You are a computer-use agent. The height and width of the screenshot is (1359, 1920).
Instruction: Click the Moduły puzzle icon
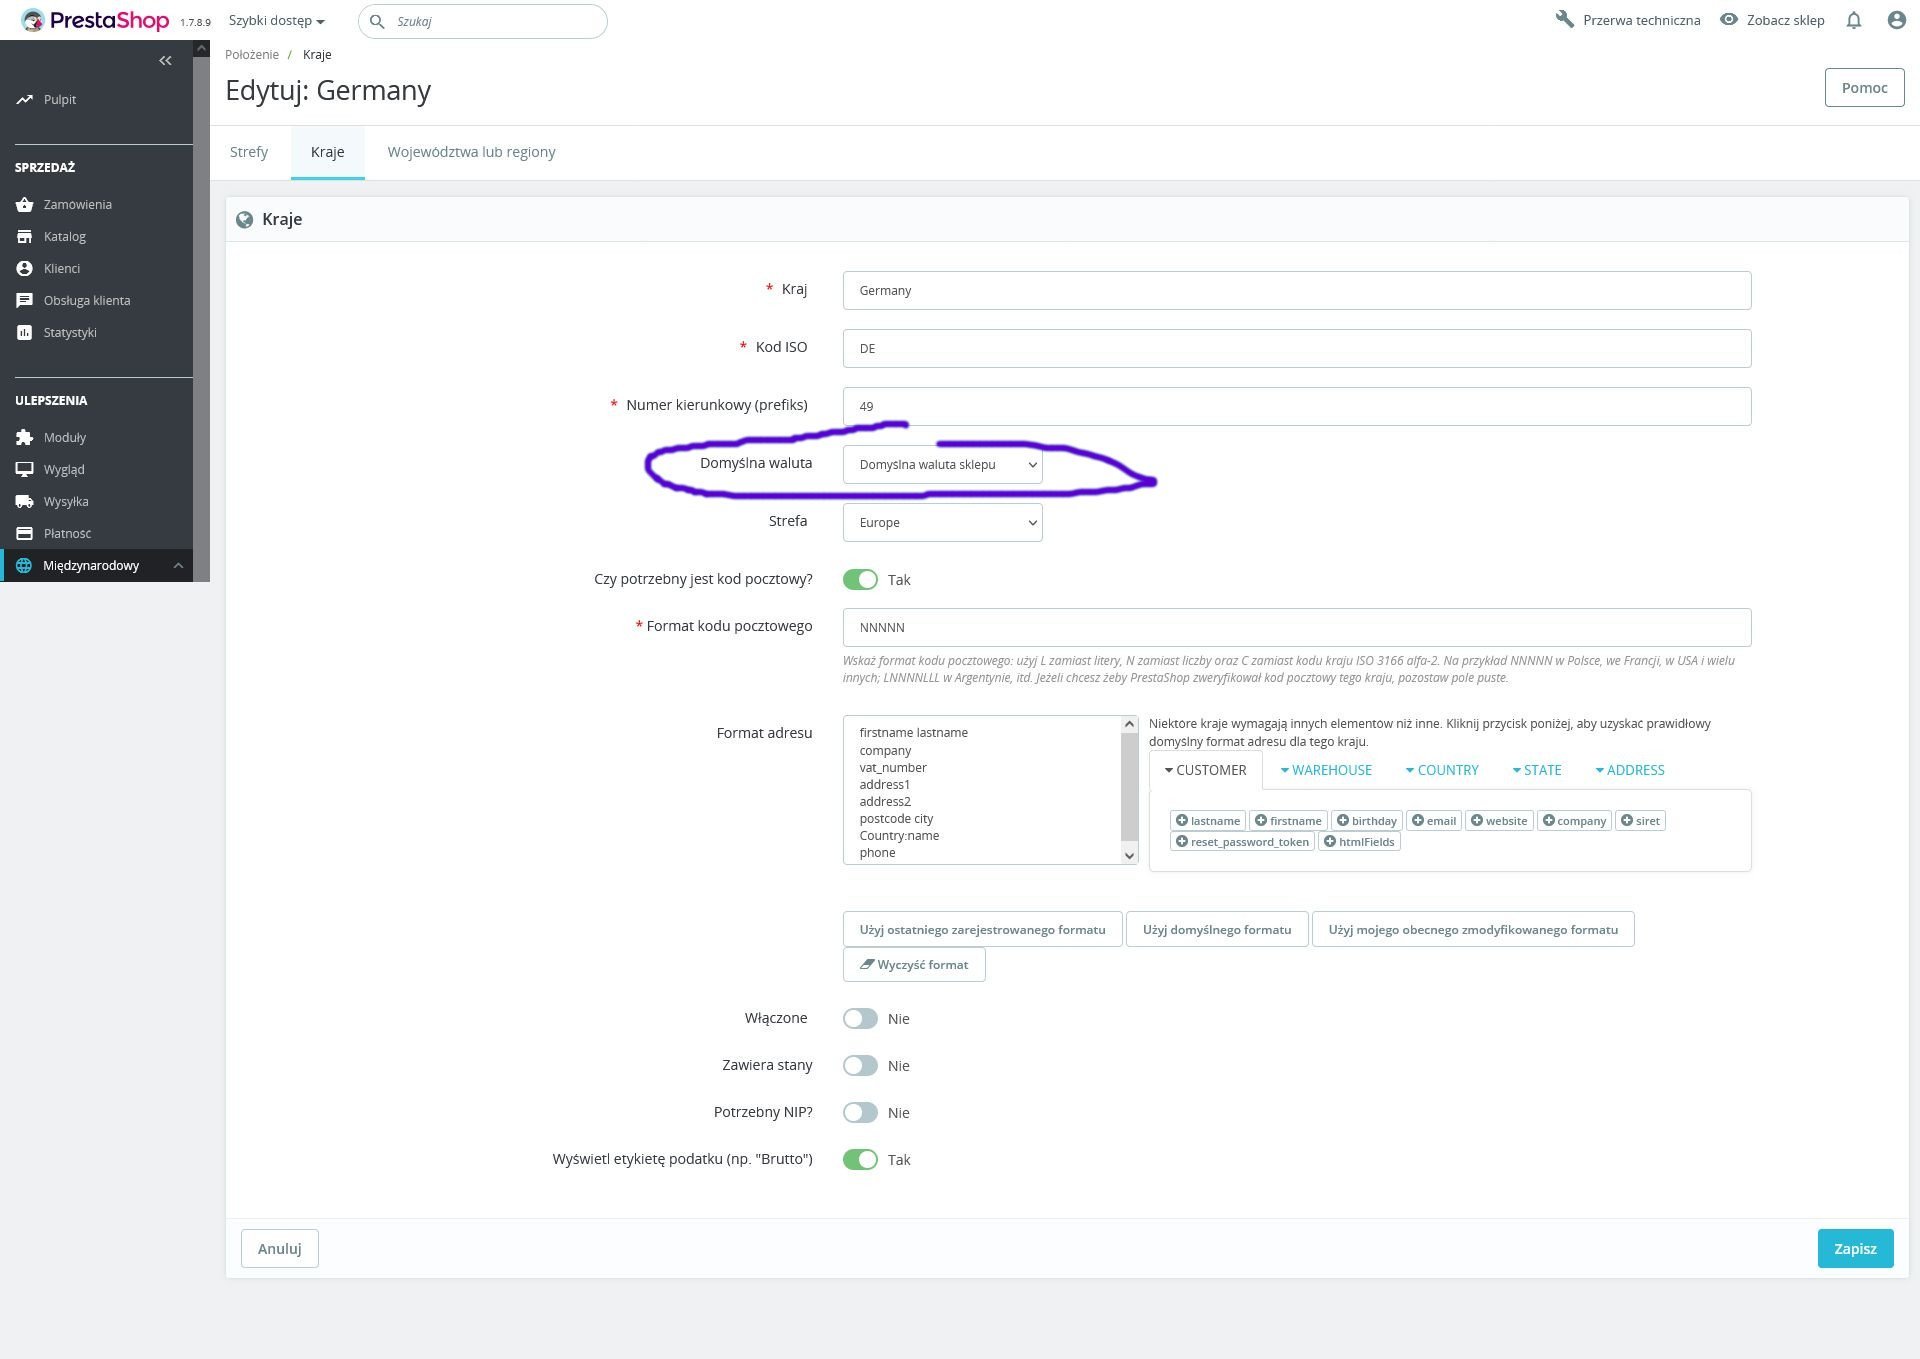pos(25,437)
